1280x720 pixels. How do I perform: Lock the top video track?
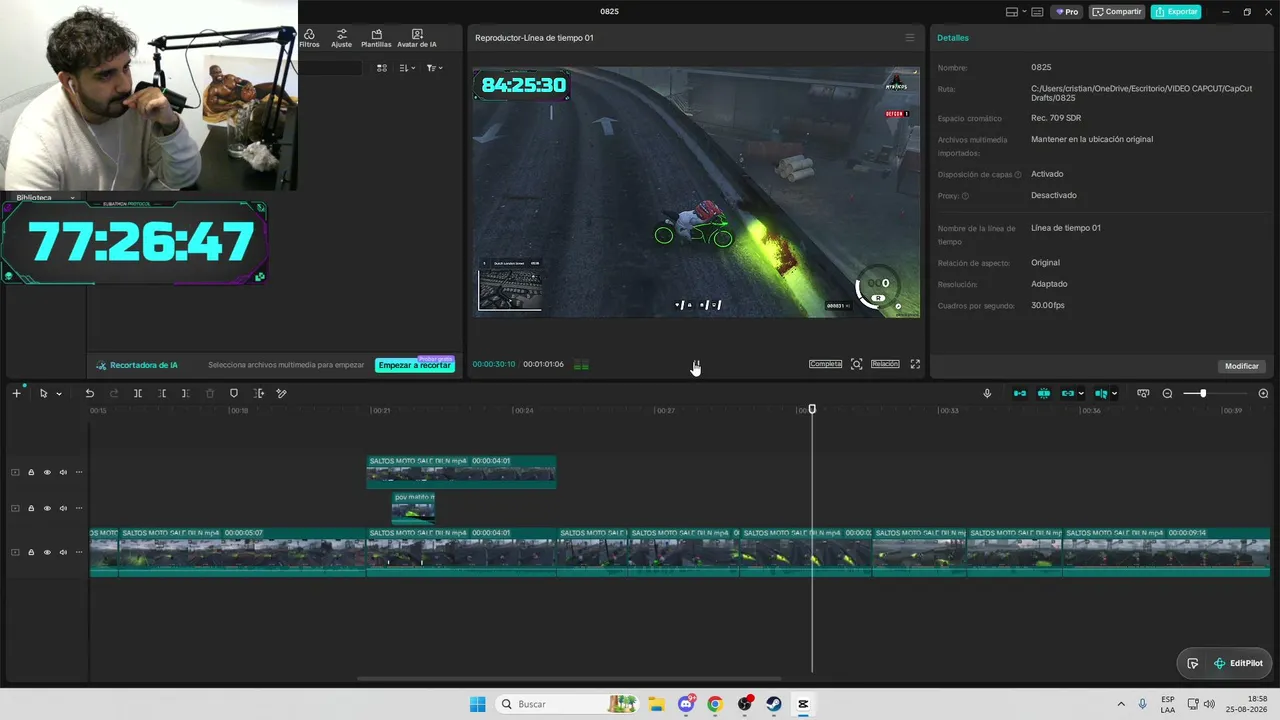coord(31,472)
